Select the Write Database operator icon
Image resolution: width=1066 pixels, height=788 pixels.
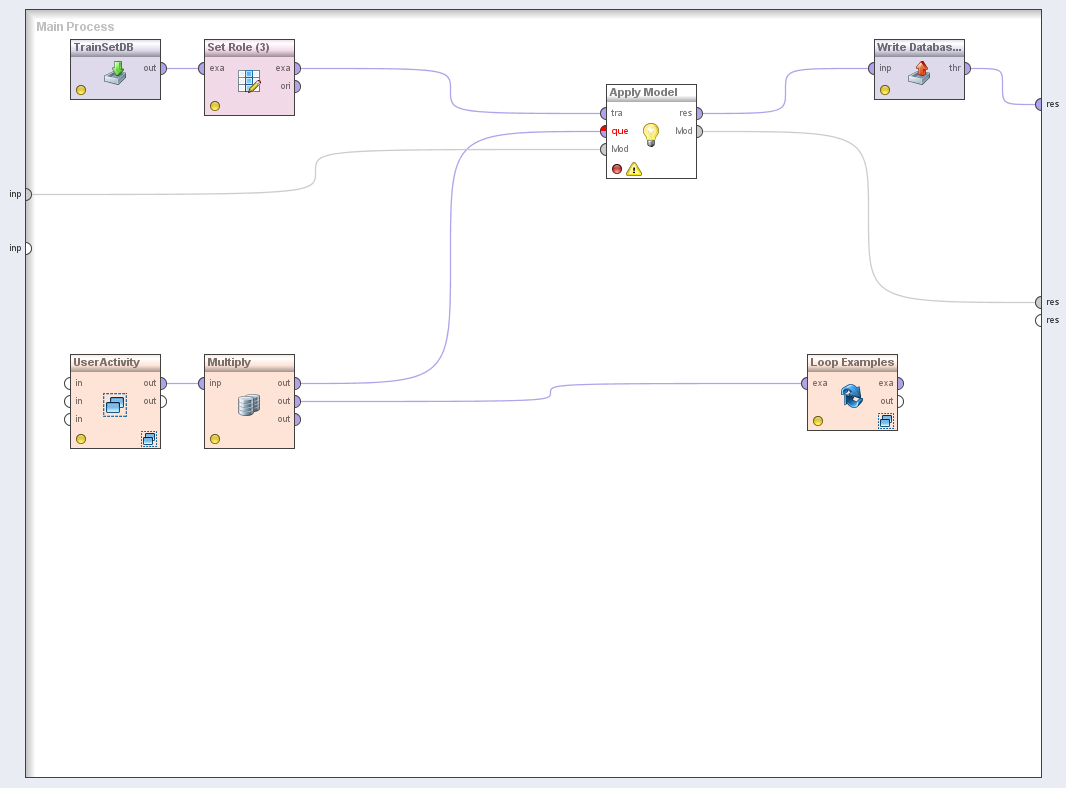coord(919,73)
